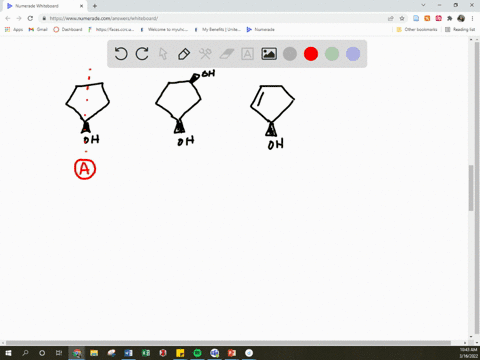Screen dimensions: 480x360
Task: Redo the last whiteboard stroke
Action: 142,54
